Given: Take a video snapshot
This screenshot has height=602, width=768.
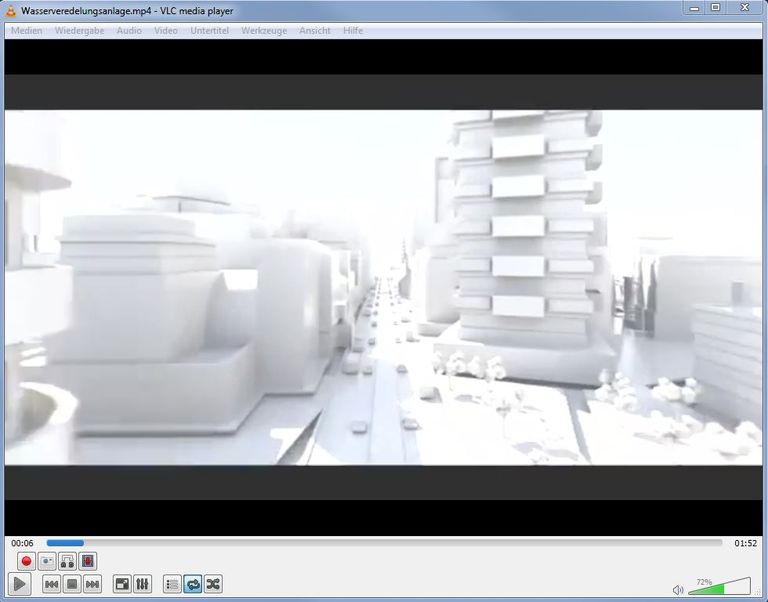Looking at the screenshot, I should [47, 561].
